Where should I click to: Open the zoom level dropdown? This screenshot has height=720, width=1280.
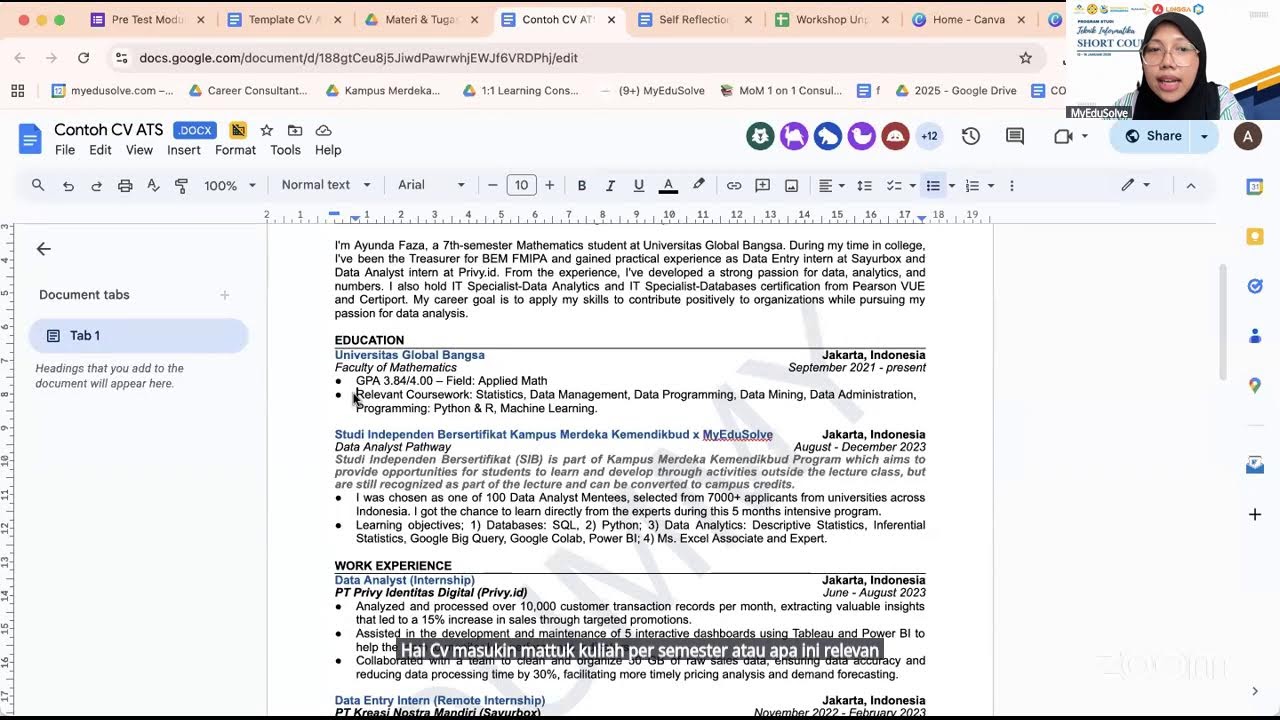[x=230, y=185]
